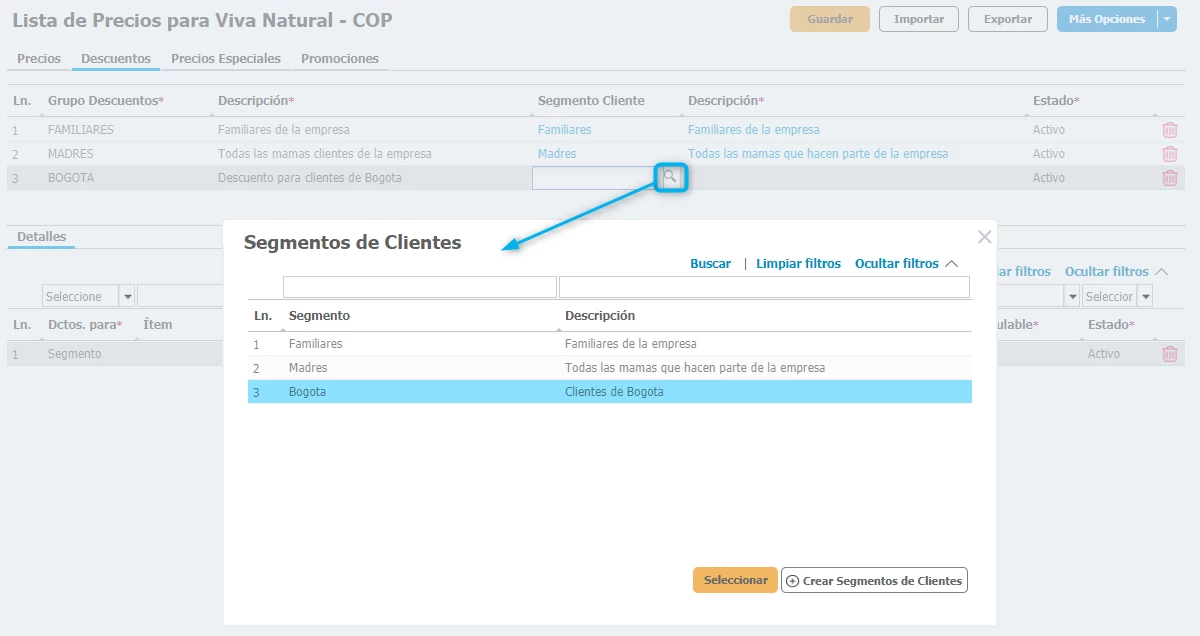
Task: Click Crear Segmentos de Clientes button
Action: pyautogui.click(x=874, y=581)
